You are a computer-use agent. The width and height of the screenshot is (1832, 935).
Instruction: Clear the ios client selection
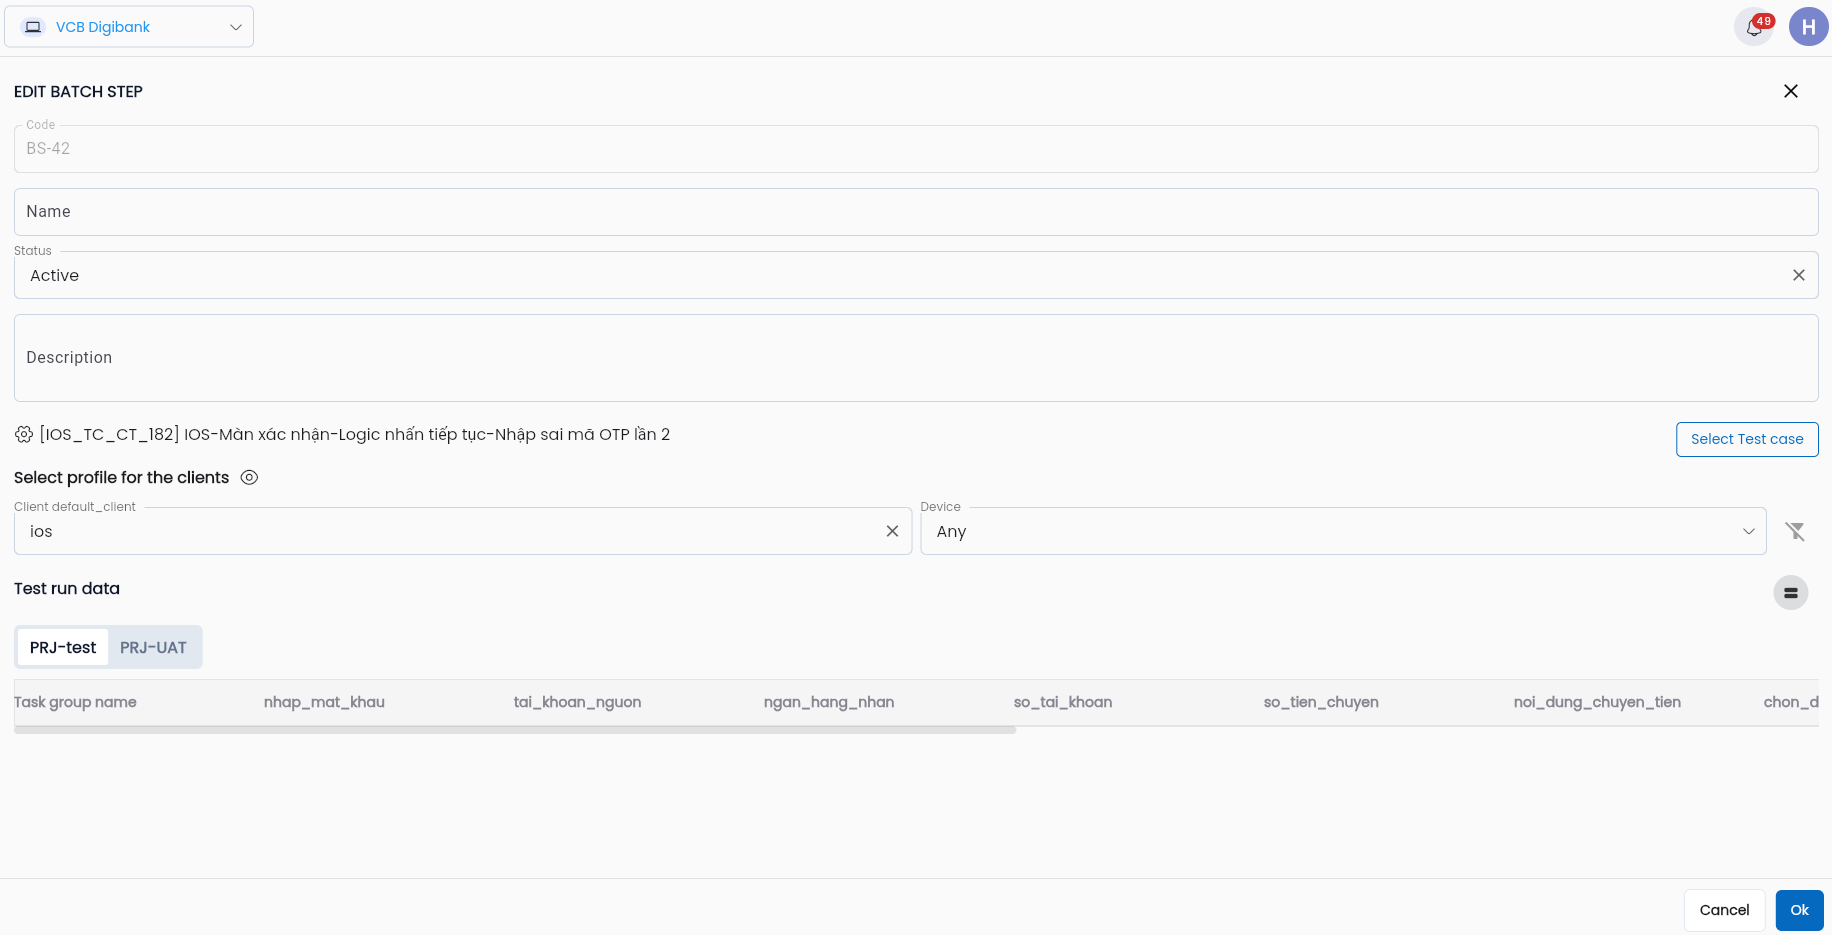coord(892,531)
